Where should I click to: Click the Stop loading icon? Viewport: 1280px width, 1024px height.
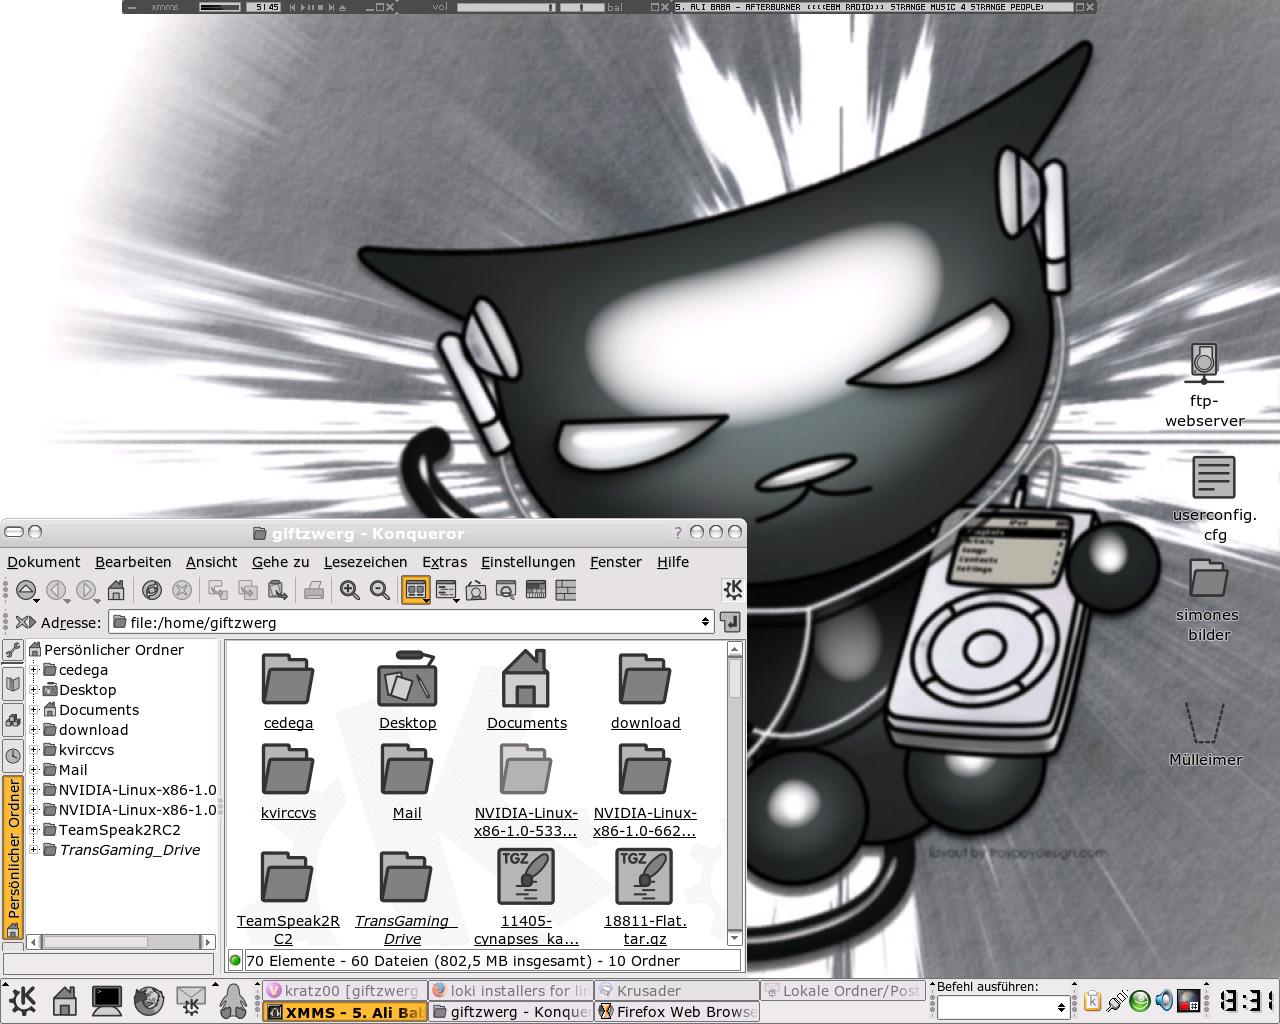click(182, 590)
